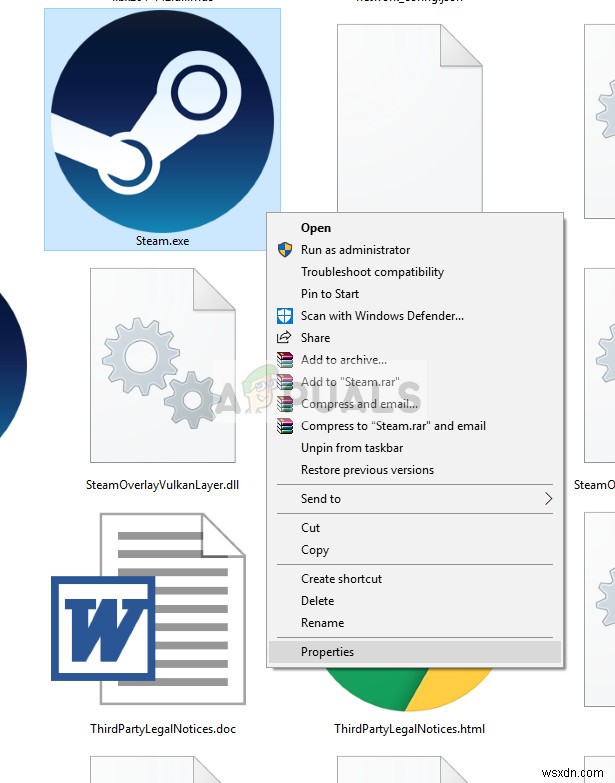Choose Run as administrator
615x783 pixels.
(415, 250)
